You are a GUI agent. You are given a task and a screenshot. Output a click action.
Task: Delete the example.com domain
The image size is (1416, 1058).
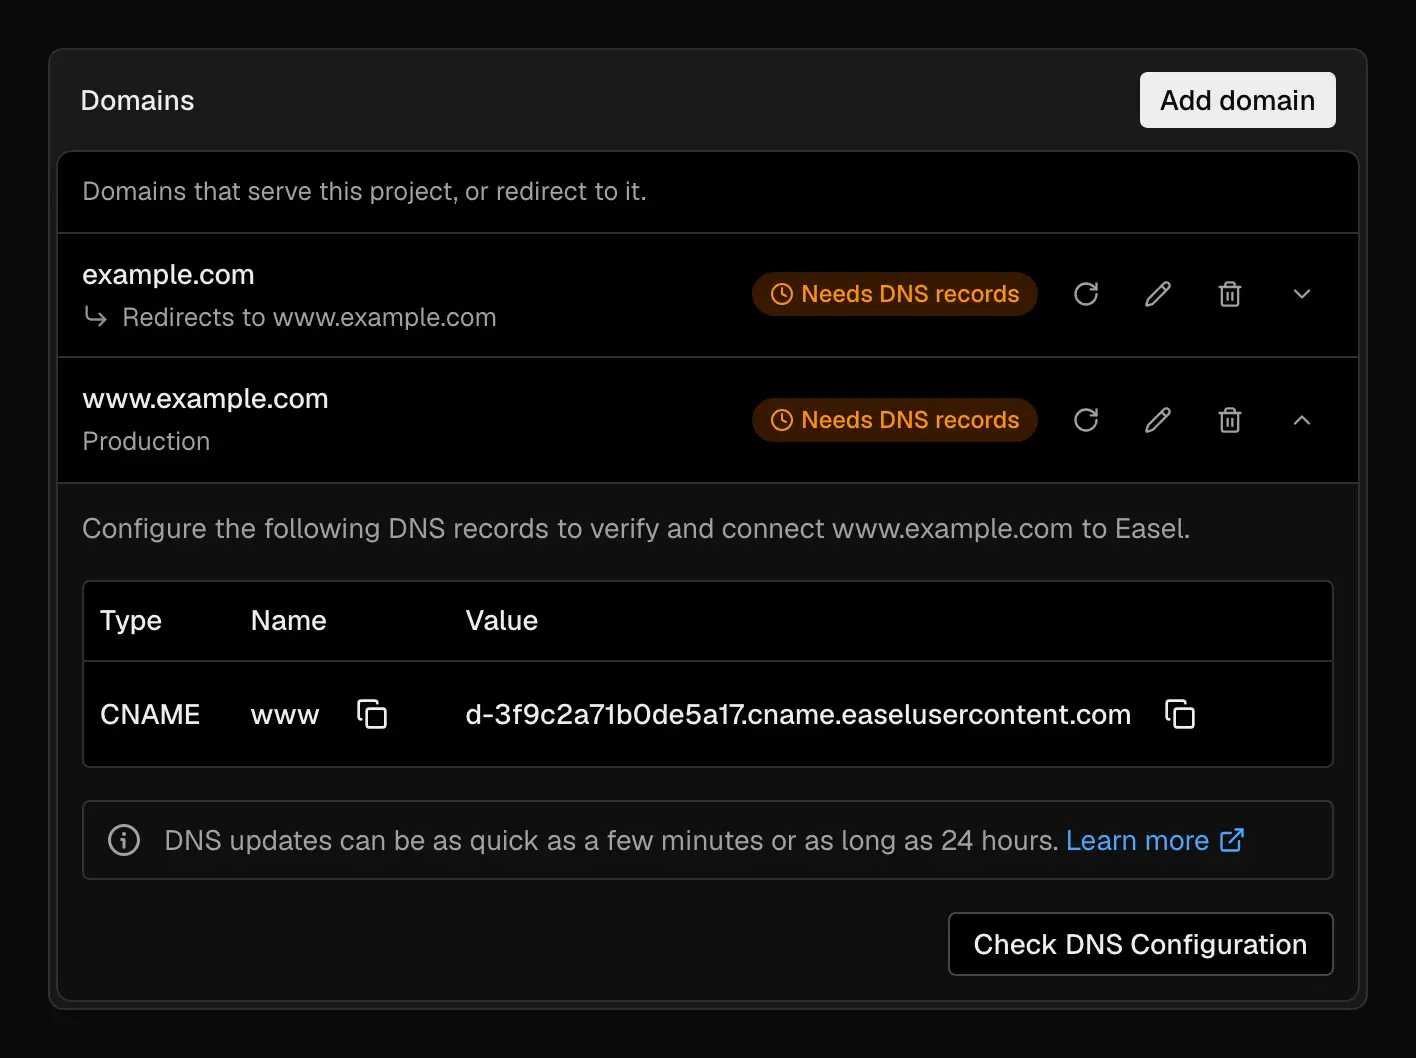(1230, 294)
